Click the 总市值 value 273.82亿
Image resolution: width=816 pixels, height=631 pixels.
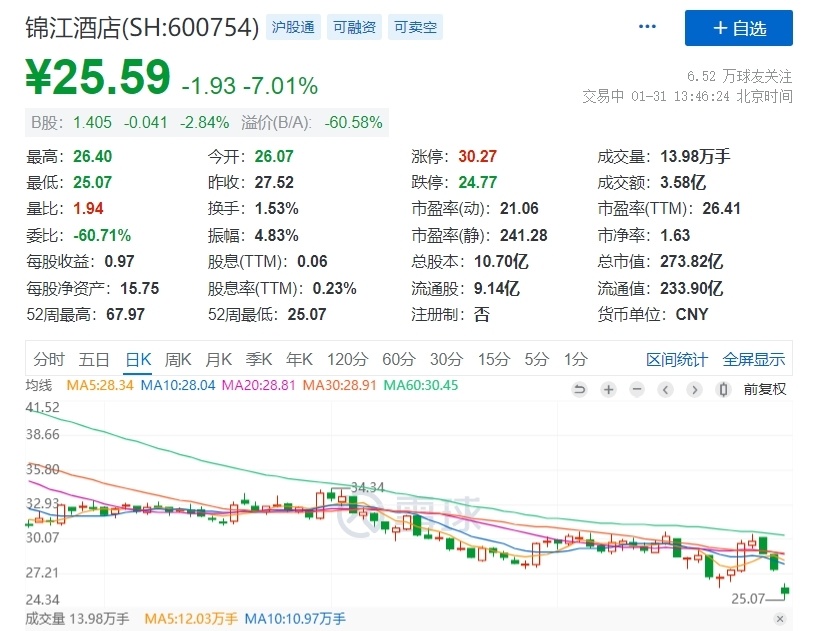tap(692, 261)
